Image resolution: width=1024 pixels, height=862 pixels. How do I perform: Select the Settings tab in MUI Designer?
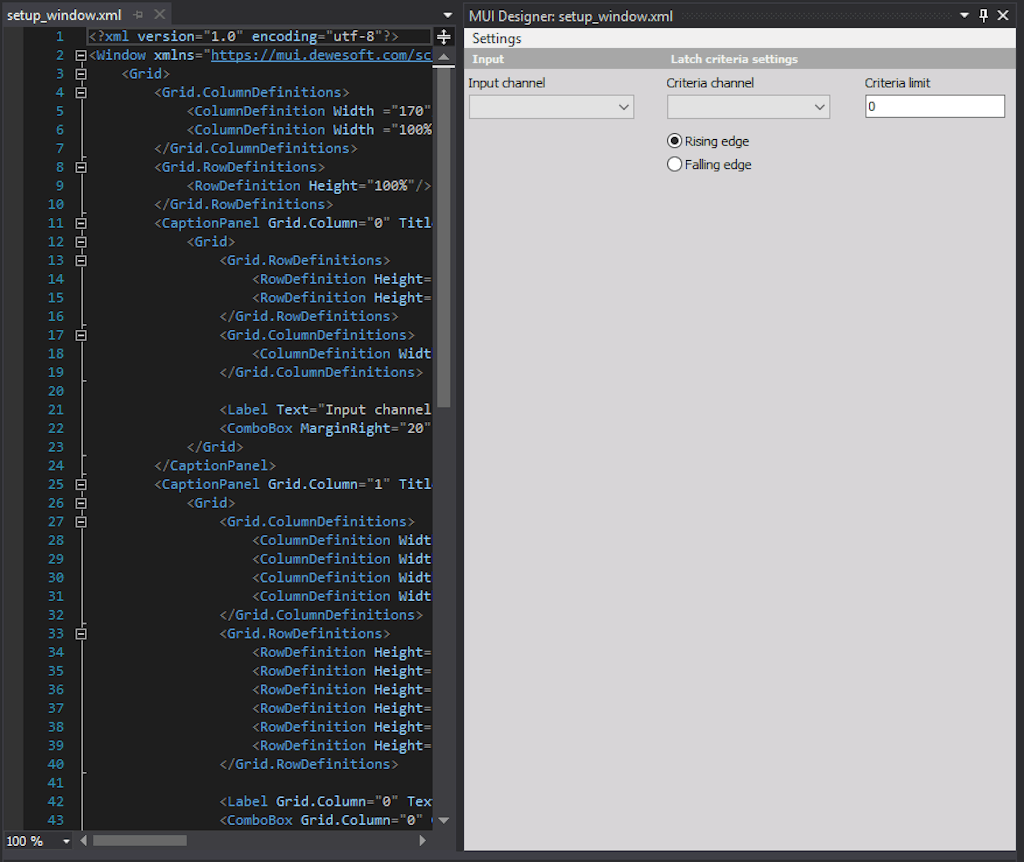[497, 39]
